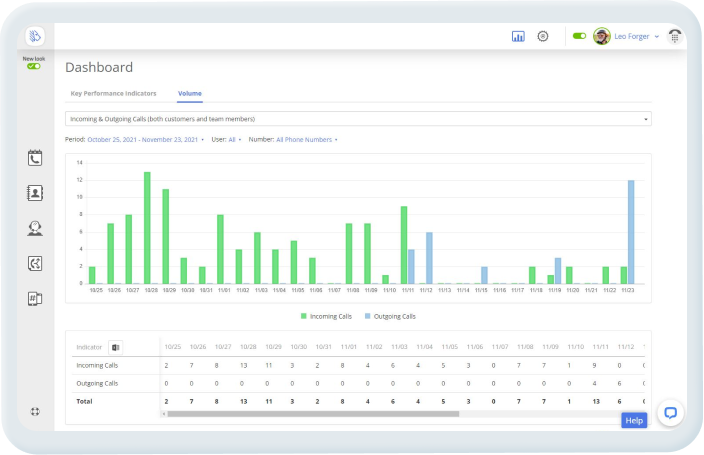Click the chat bubble widget icon
The height and width of the screenshot is (455, 704).
670,412
